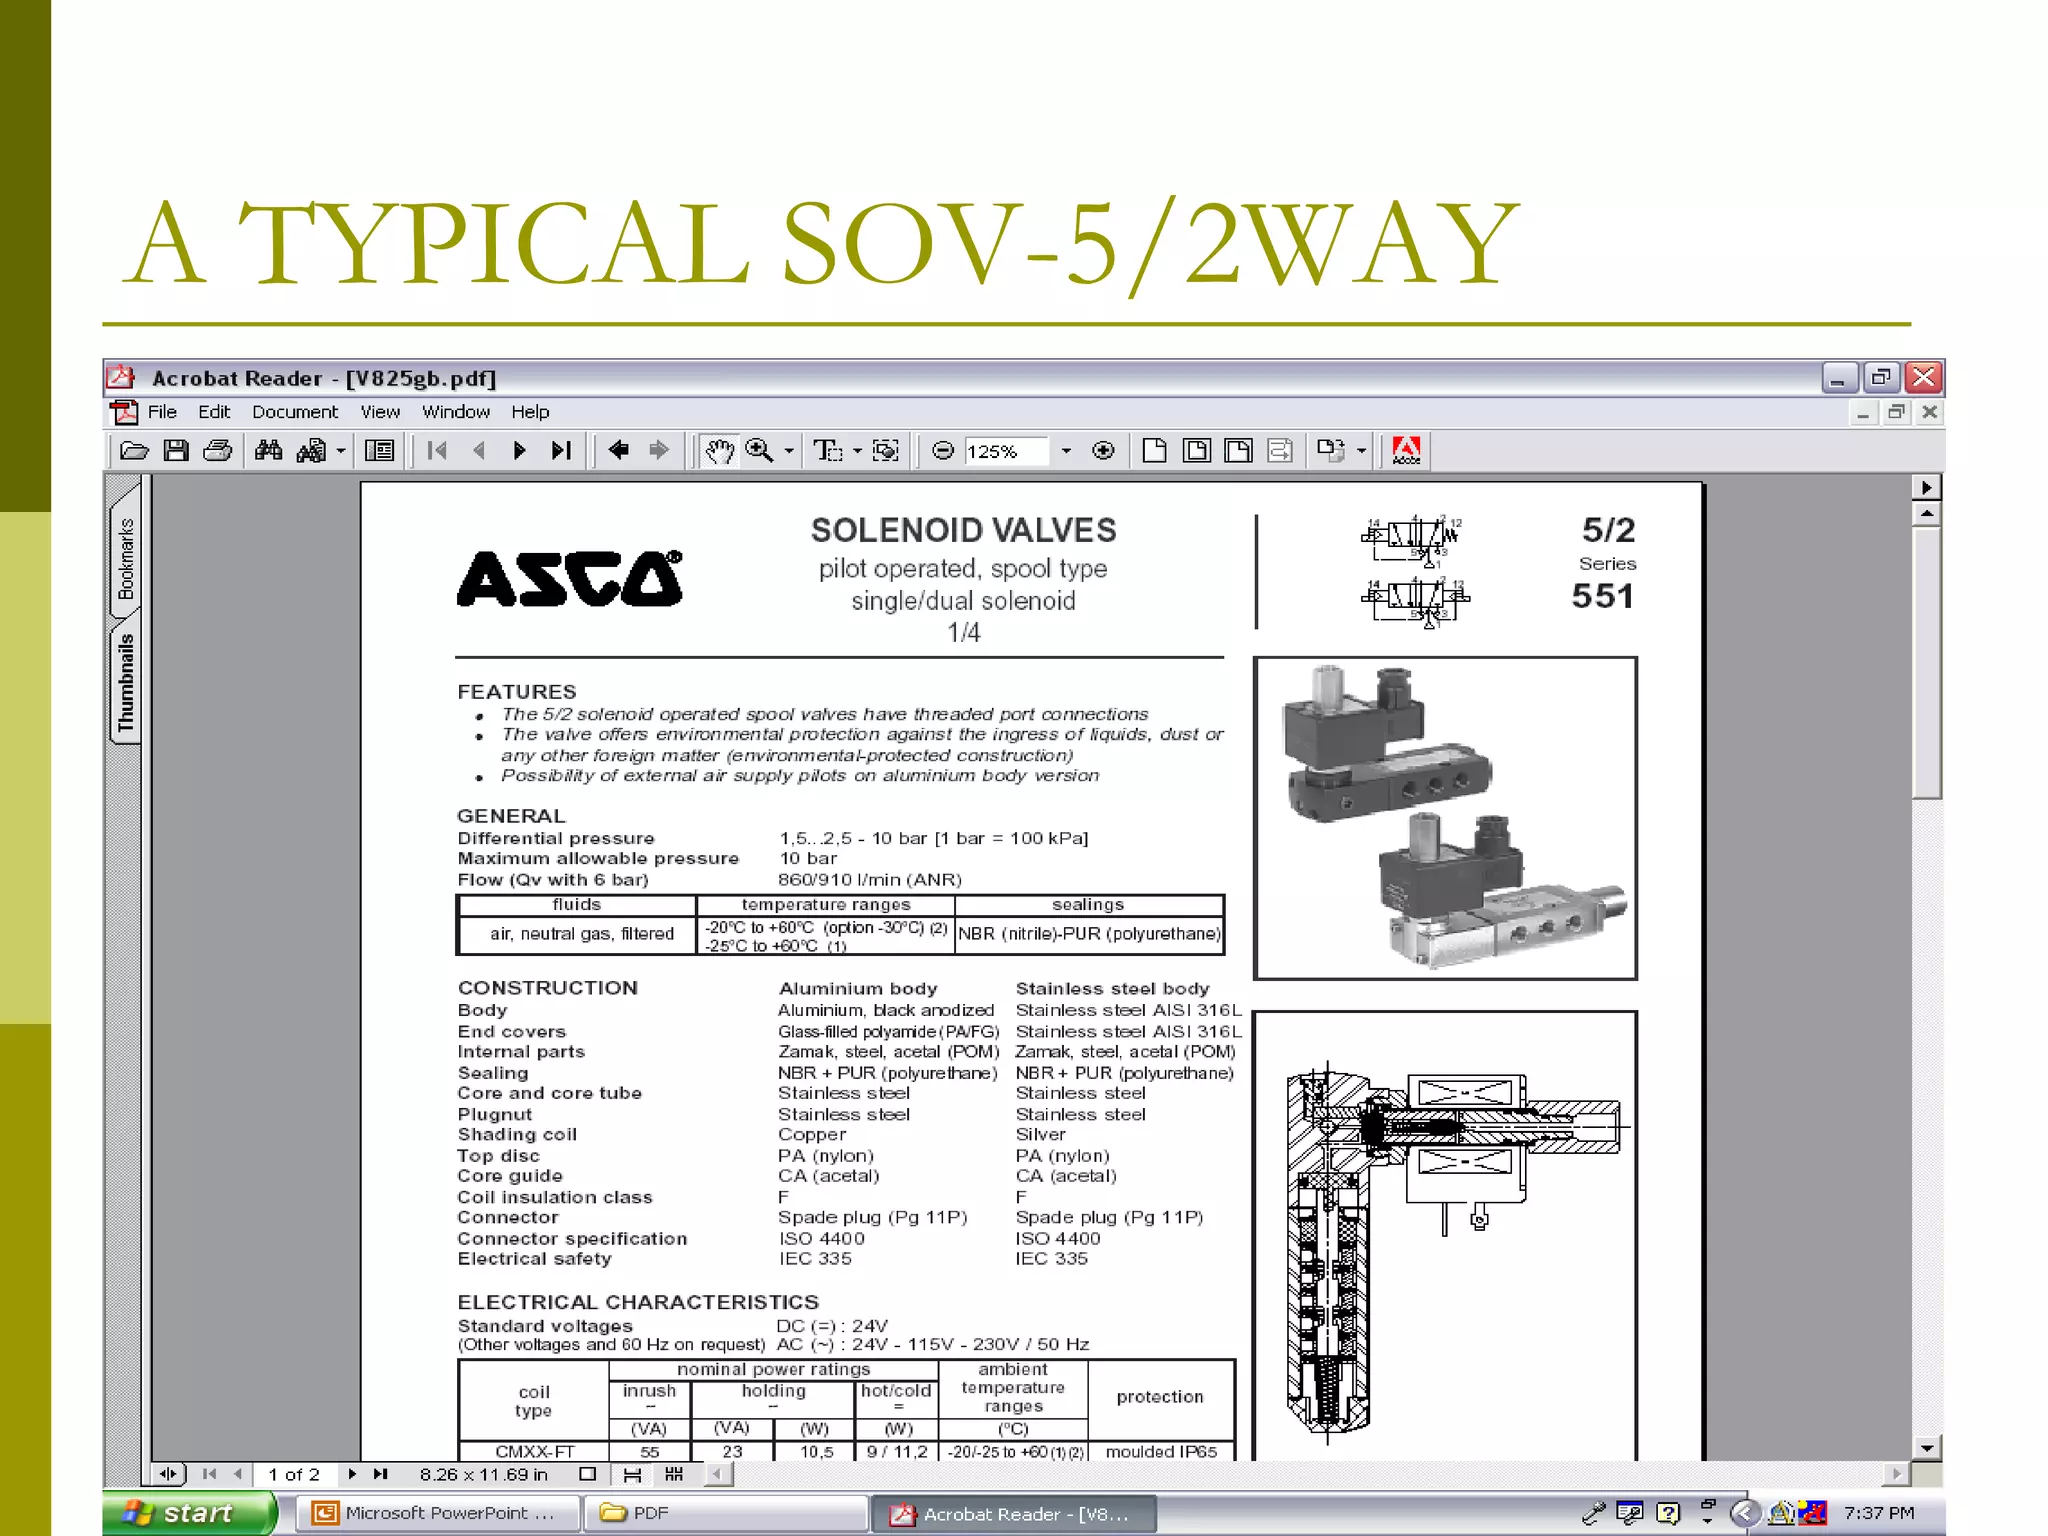Screen dimensions: 2048x1536
Task: Click the 7:37 PM system clock
Action: 1879,1513
